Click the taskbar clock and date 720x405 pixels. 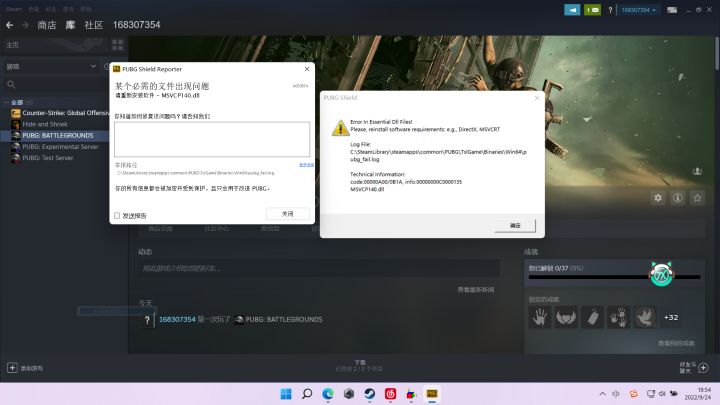[x=698, y=394]
